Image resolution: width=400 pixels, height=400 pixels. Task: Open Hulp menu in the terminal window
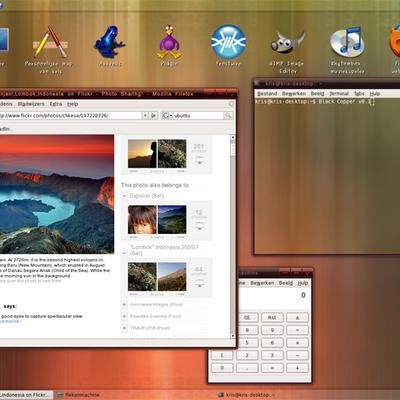click(x=375, y=94)
